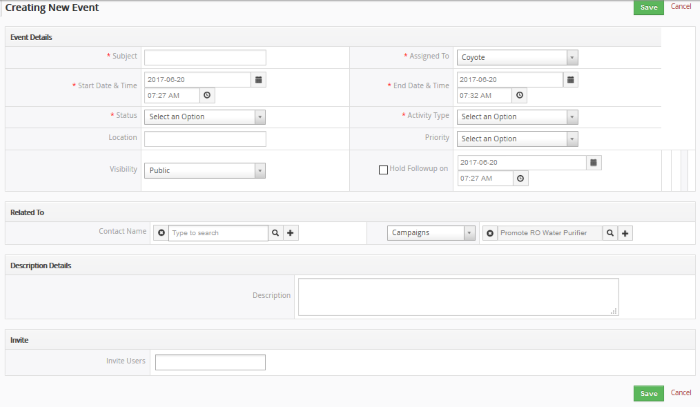
Task: Click the Start Time field 07:27 AM
Action: click(172, 96)
